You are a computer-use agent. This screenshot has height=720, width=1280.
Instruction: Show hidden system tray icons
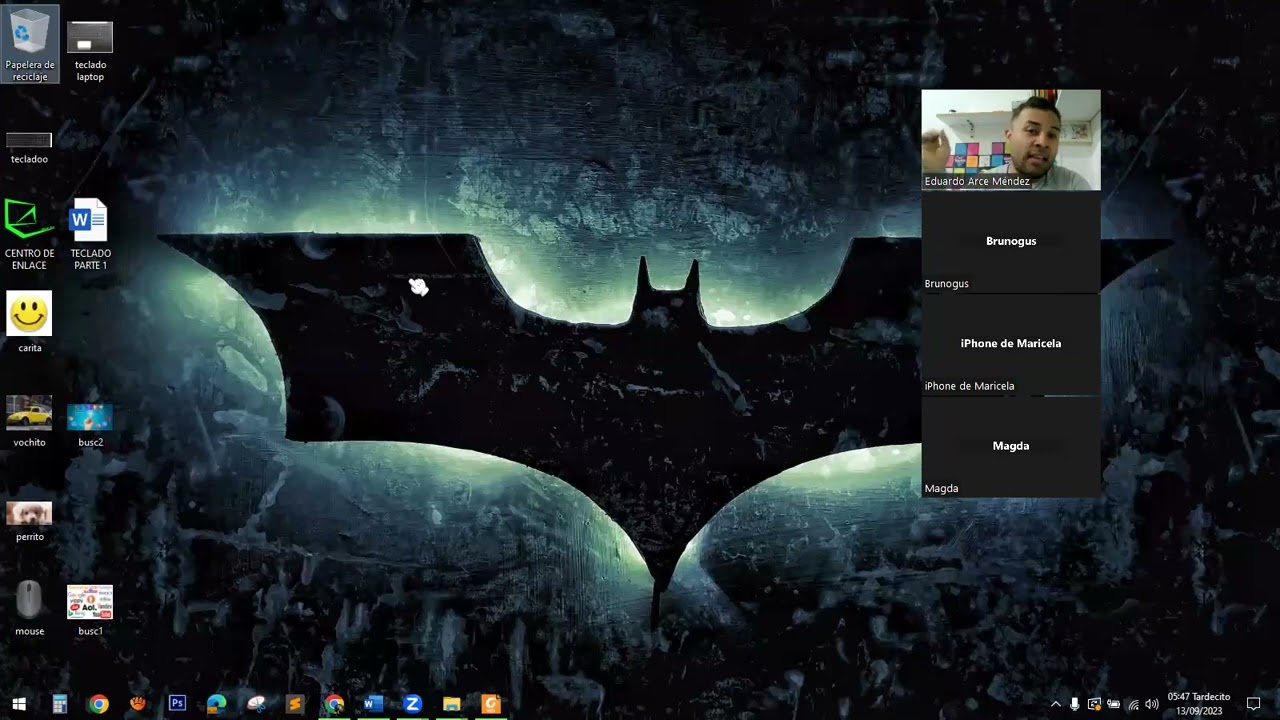[x=1055, y=704]
